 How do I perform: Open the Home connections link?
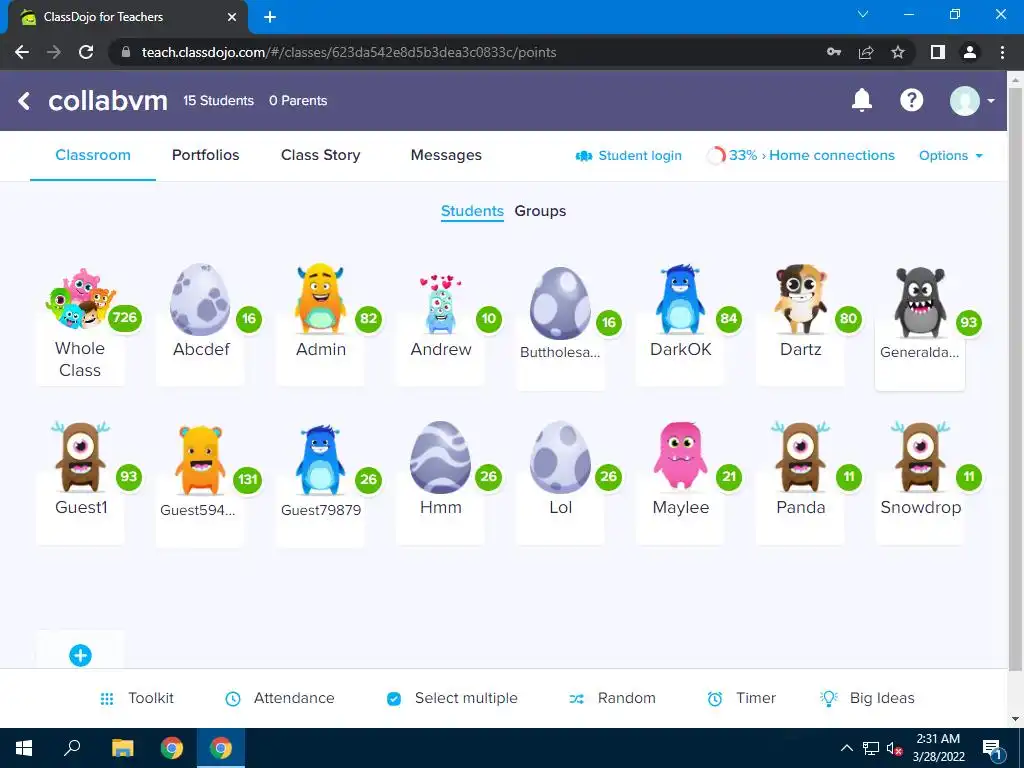832,155
